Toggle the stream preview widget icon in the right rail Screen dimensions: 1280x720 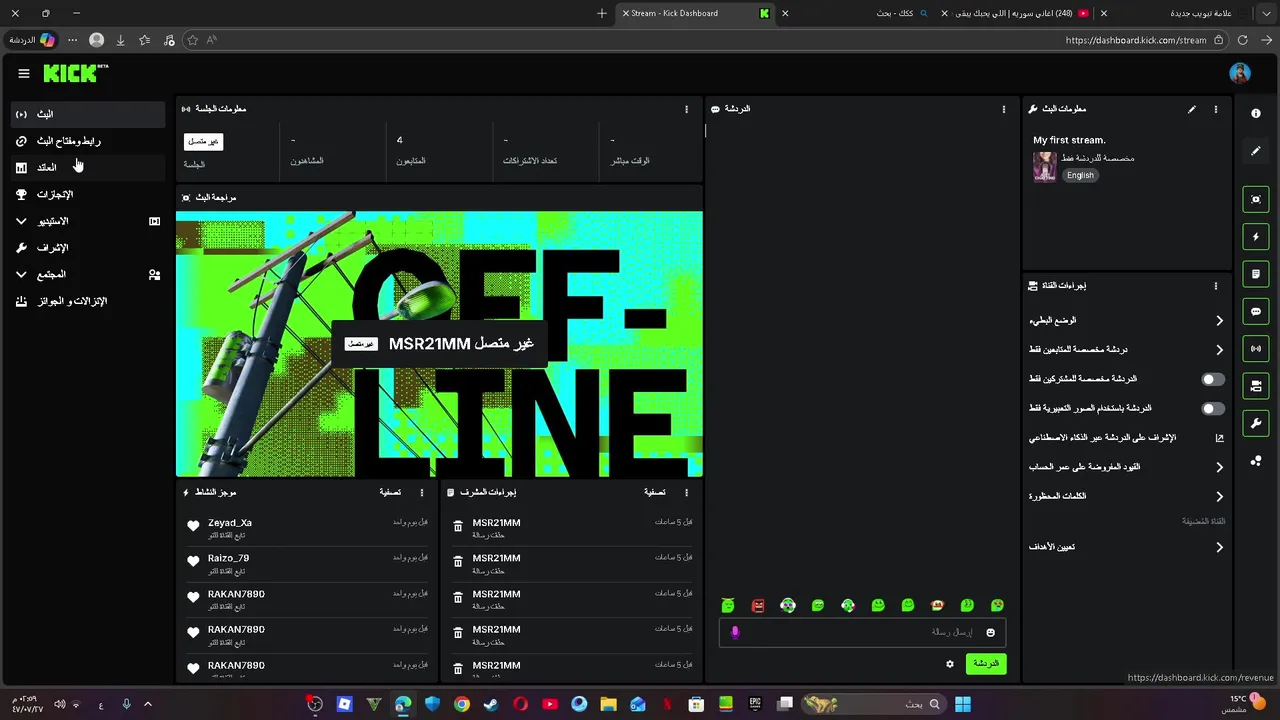pos(1256,199)
